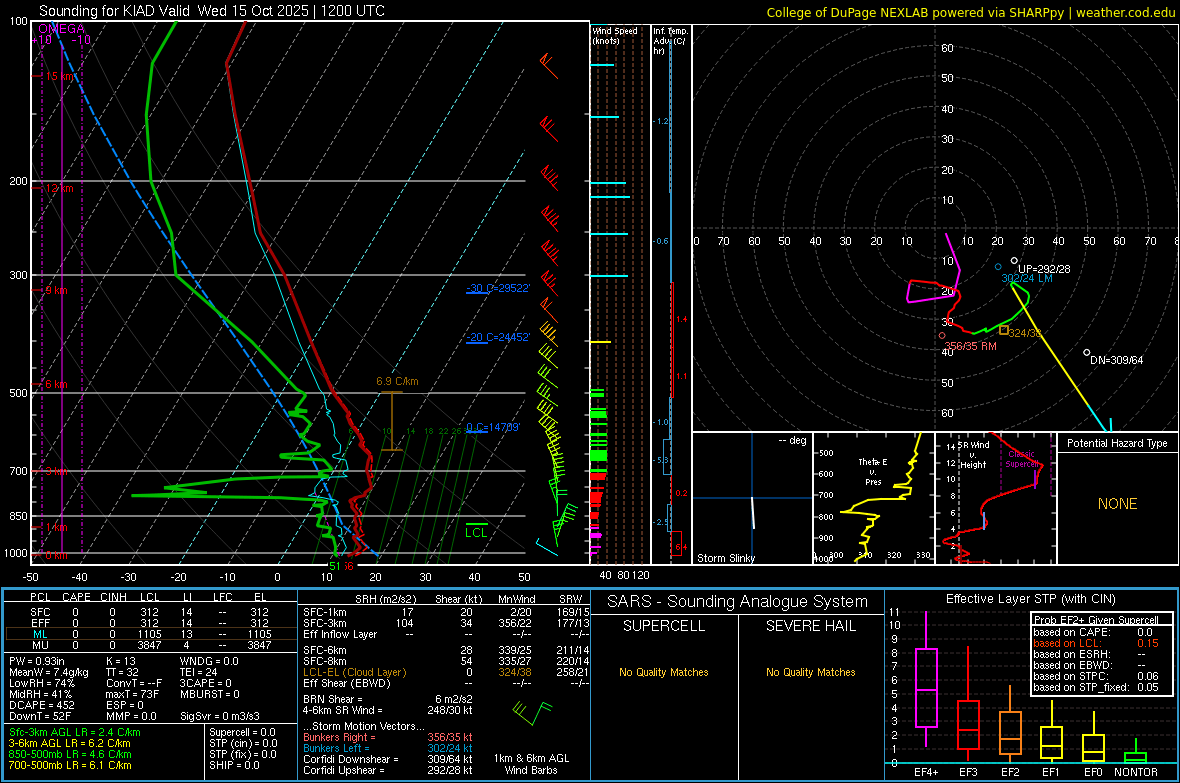Click the '9 km' height marker

coord(56,290)
